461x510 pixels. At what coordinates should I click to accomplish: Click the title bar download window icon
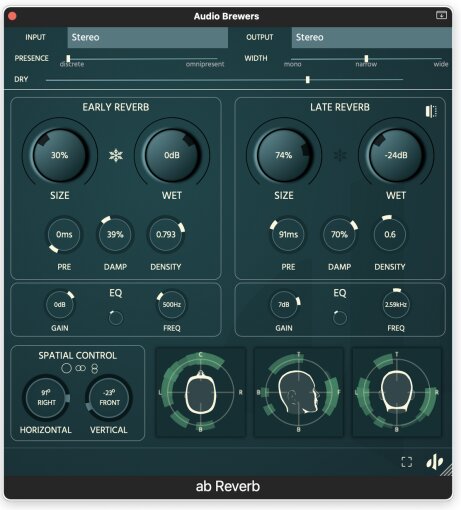[441, 15]
